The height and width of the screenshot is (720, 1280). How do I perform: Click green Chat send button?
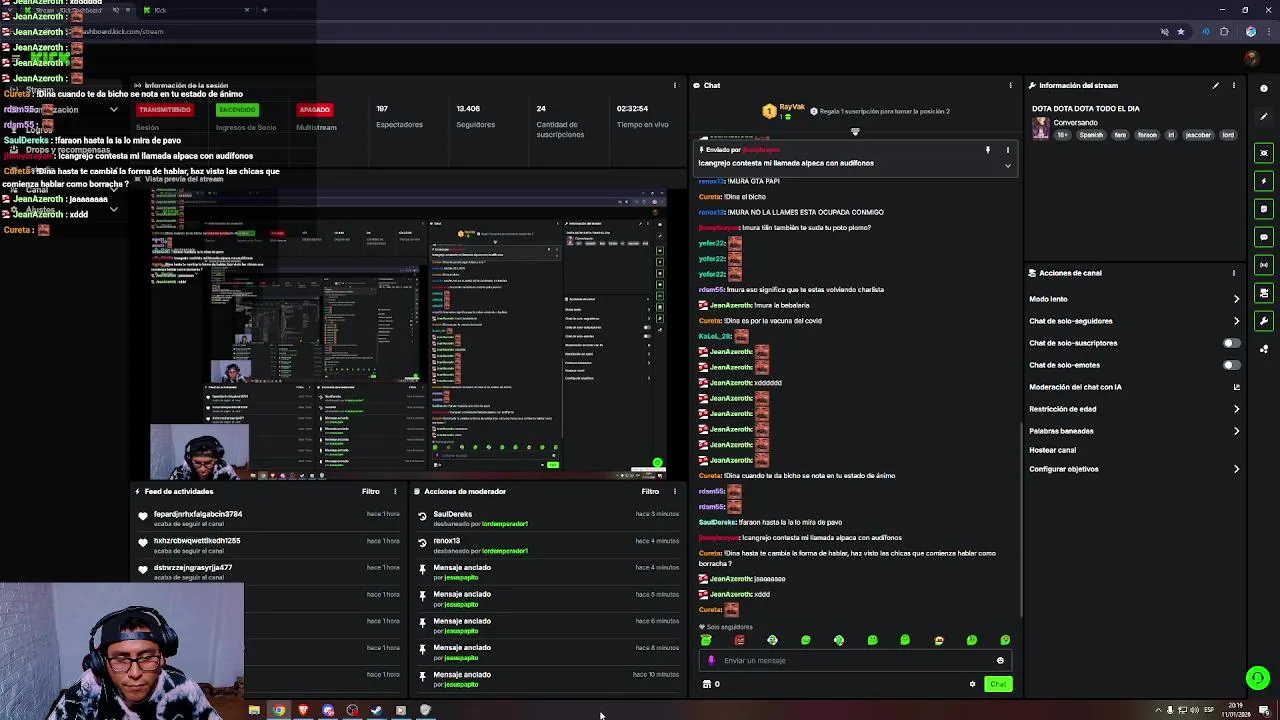998,684
